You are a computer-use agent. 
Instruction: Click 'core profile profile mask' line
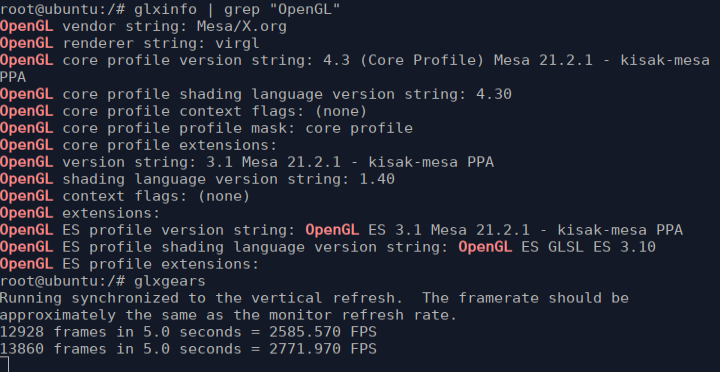[x=206, y=128]
